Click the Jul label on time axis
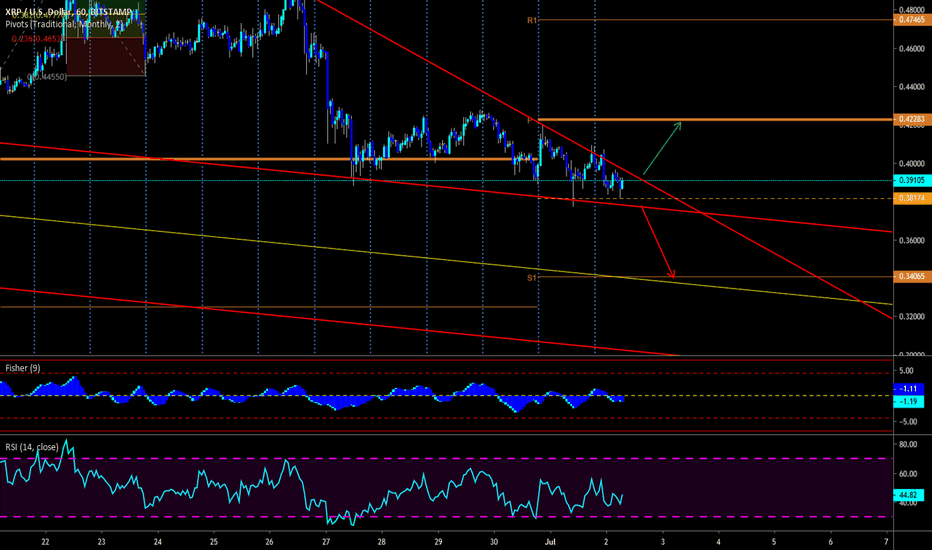932x550 pixels. click(x=550, y=542)
